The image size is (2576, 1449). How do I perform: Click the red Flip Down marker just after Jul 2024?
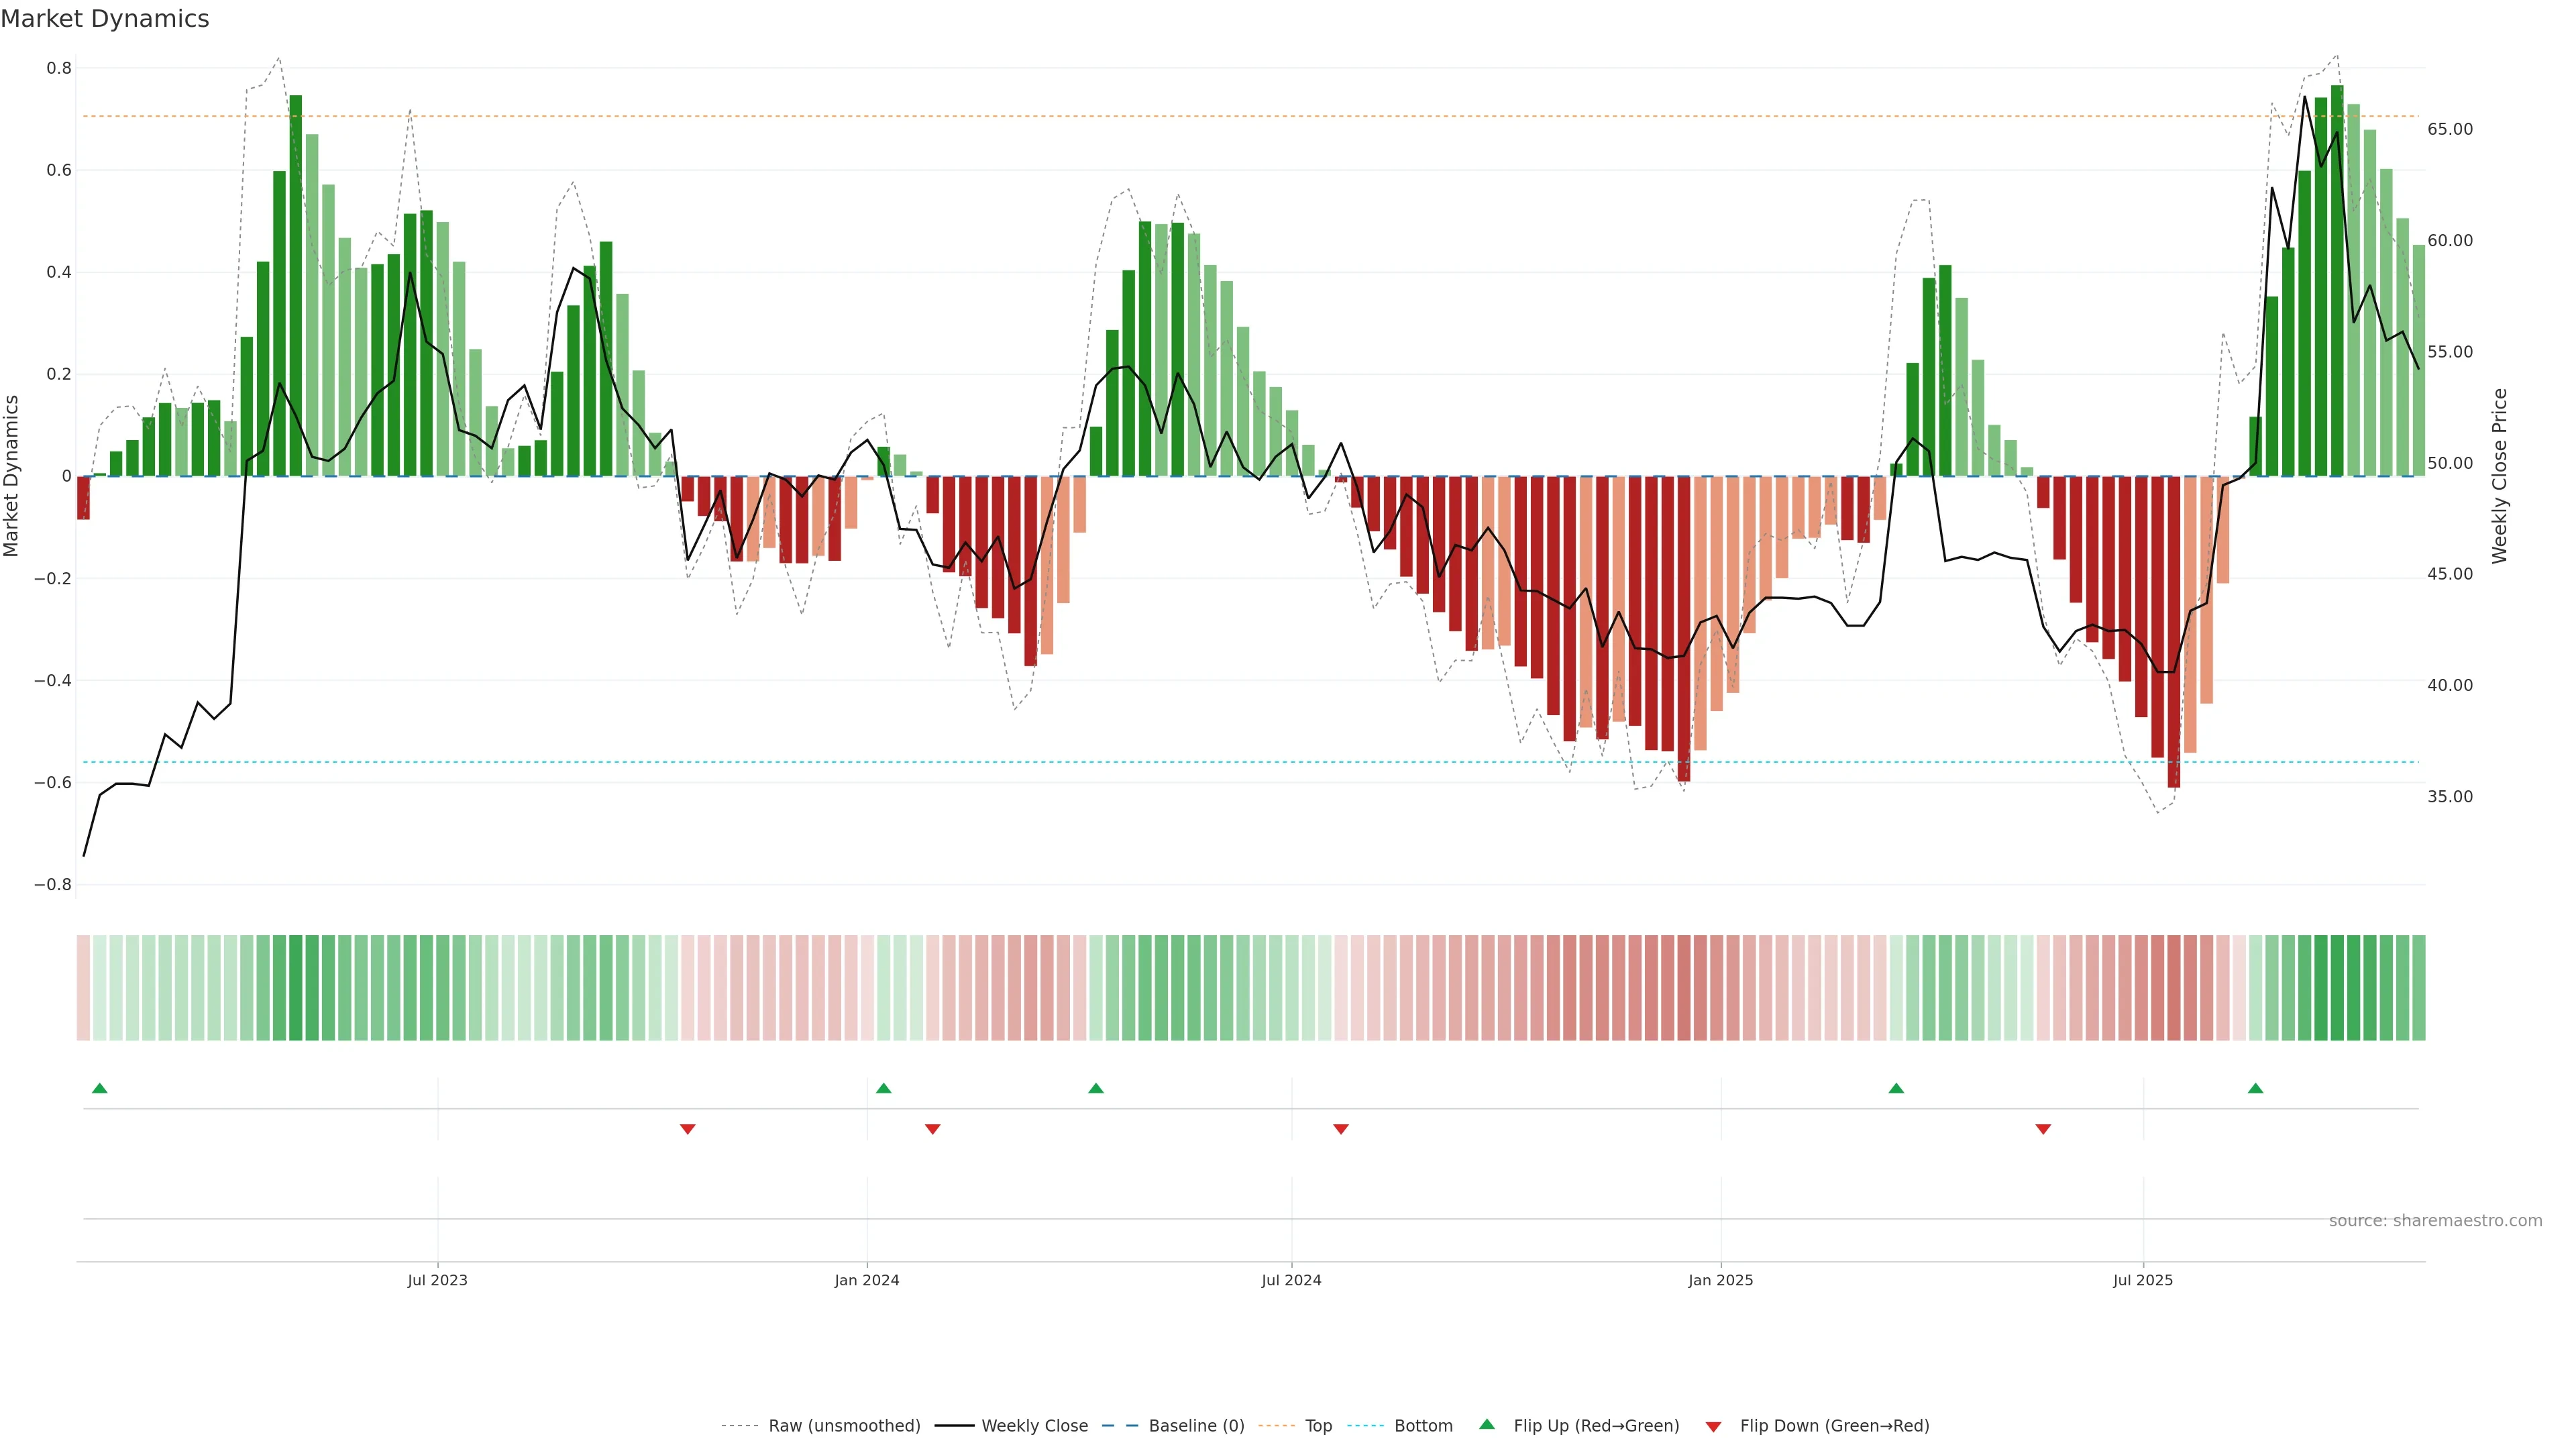(x=1341, y=1129)
